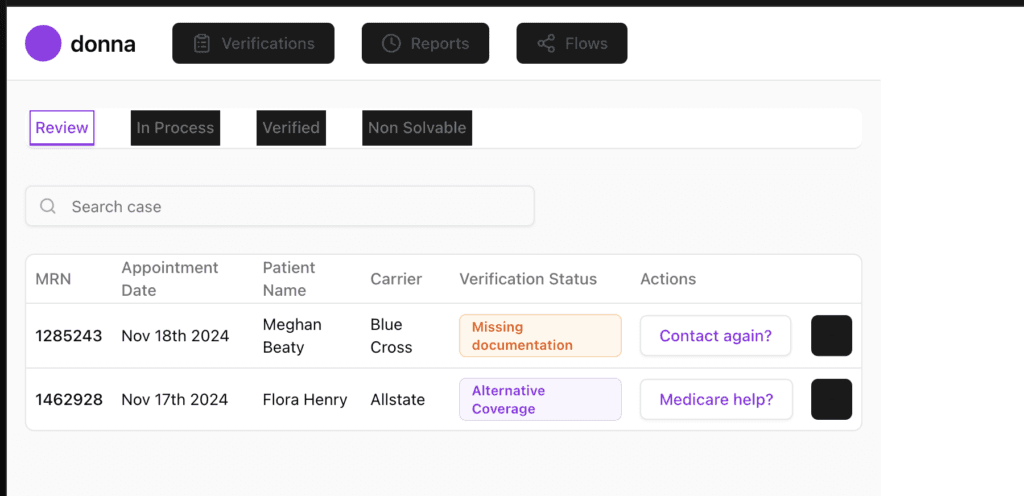Open the Non Solvable tab
Image resolution: width=1024 pixels, height=496 pixels.
click(x=417, y=128)
